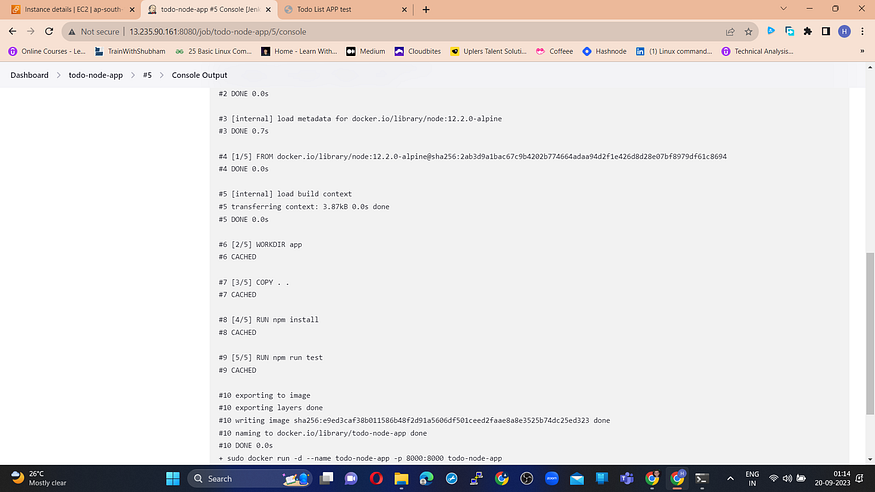Screen dimensions: 875x492
Task: Close the Todo List APP test tab
Action: point(404,9)
